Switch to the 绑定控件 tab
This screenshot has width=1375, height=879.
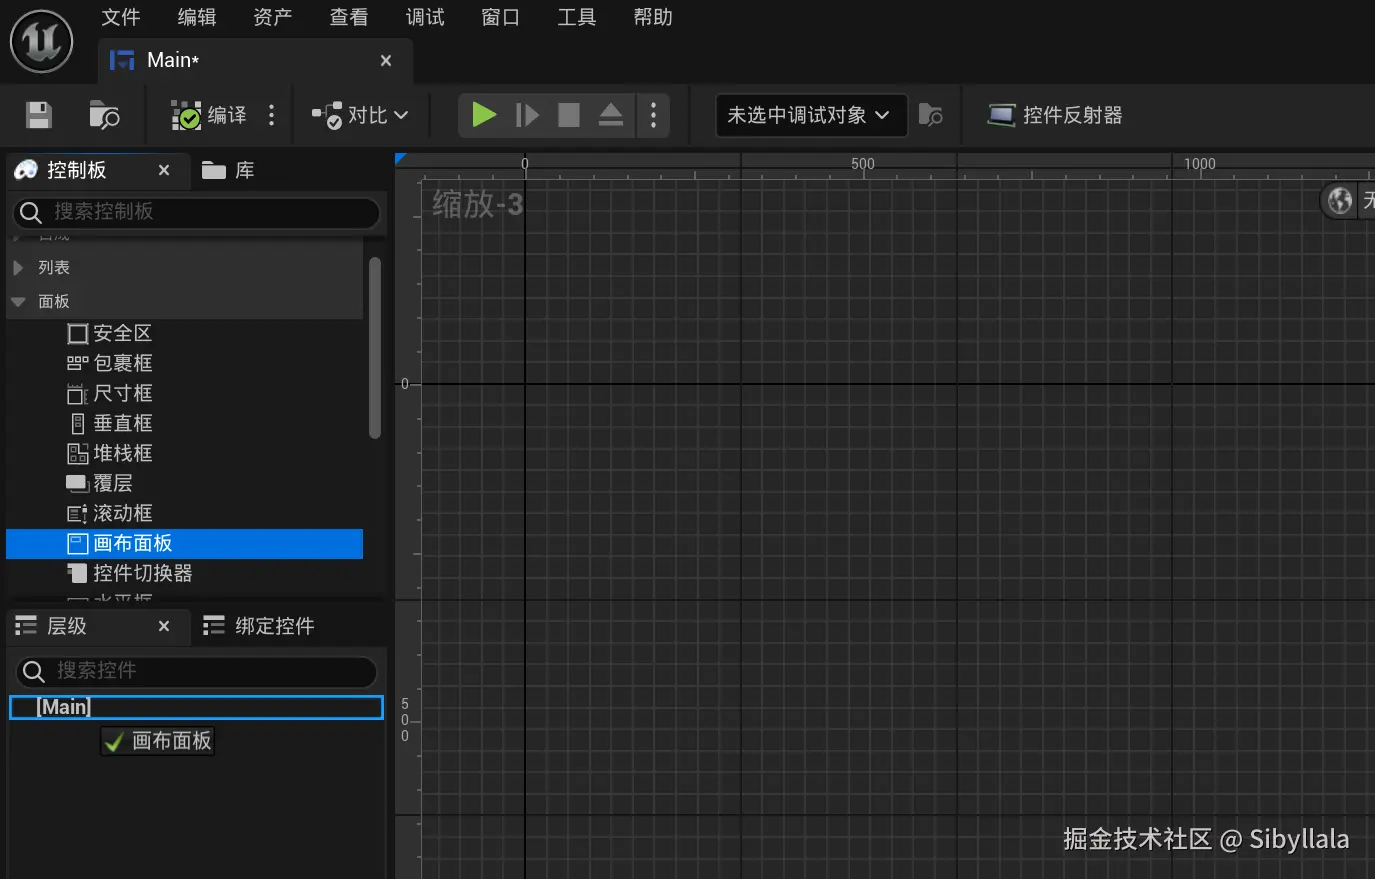coord(258,626)
